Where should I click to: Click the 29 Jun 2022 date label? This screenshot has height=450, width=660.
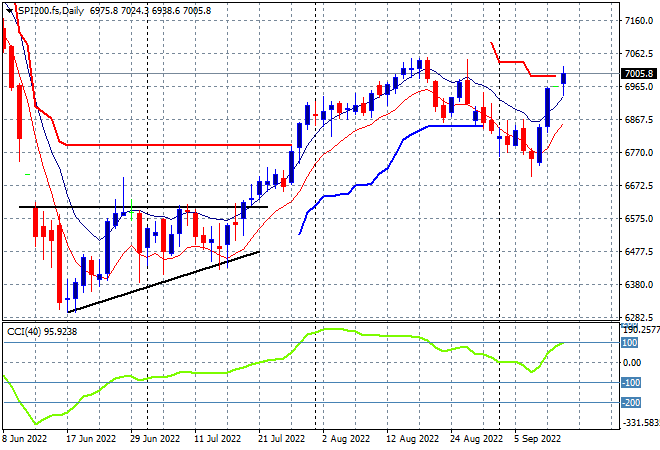155,439
